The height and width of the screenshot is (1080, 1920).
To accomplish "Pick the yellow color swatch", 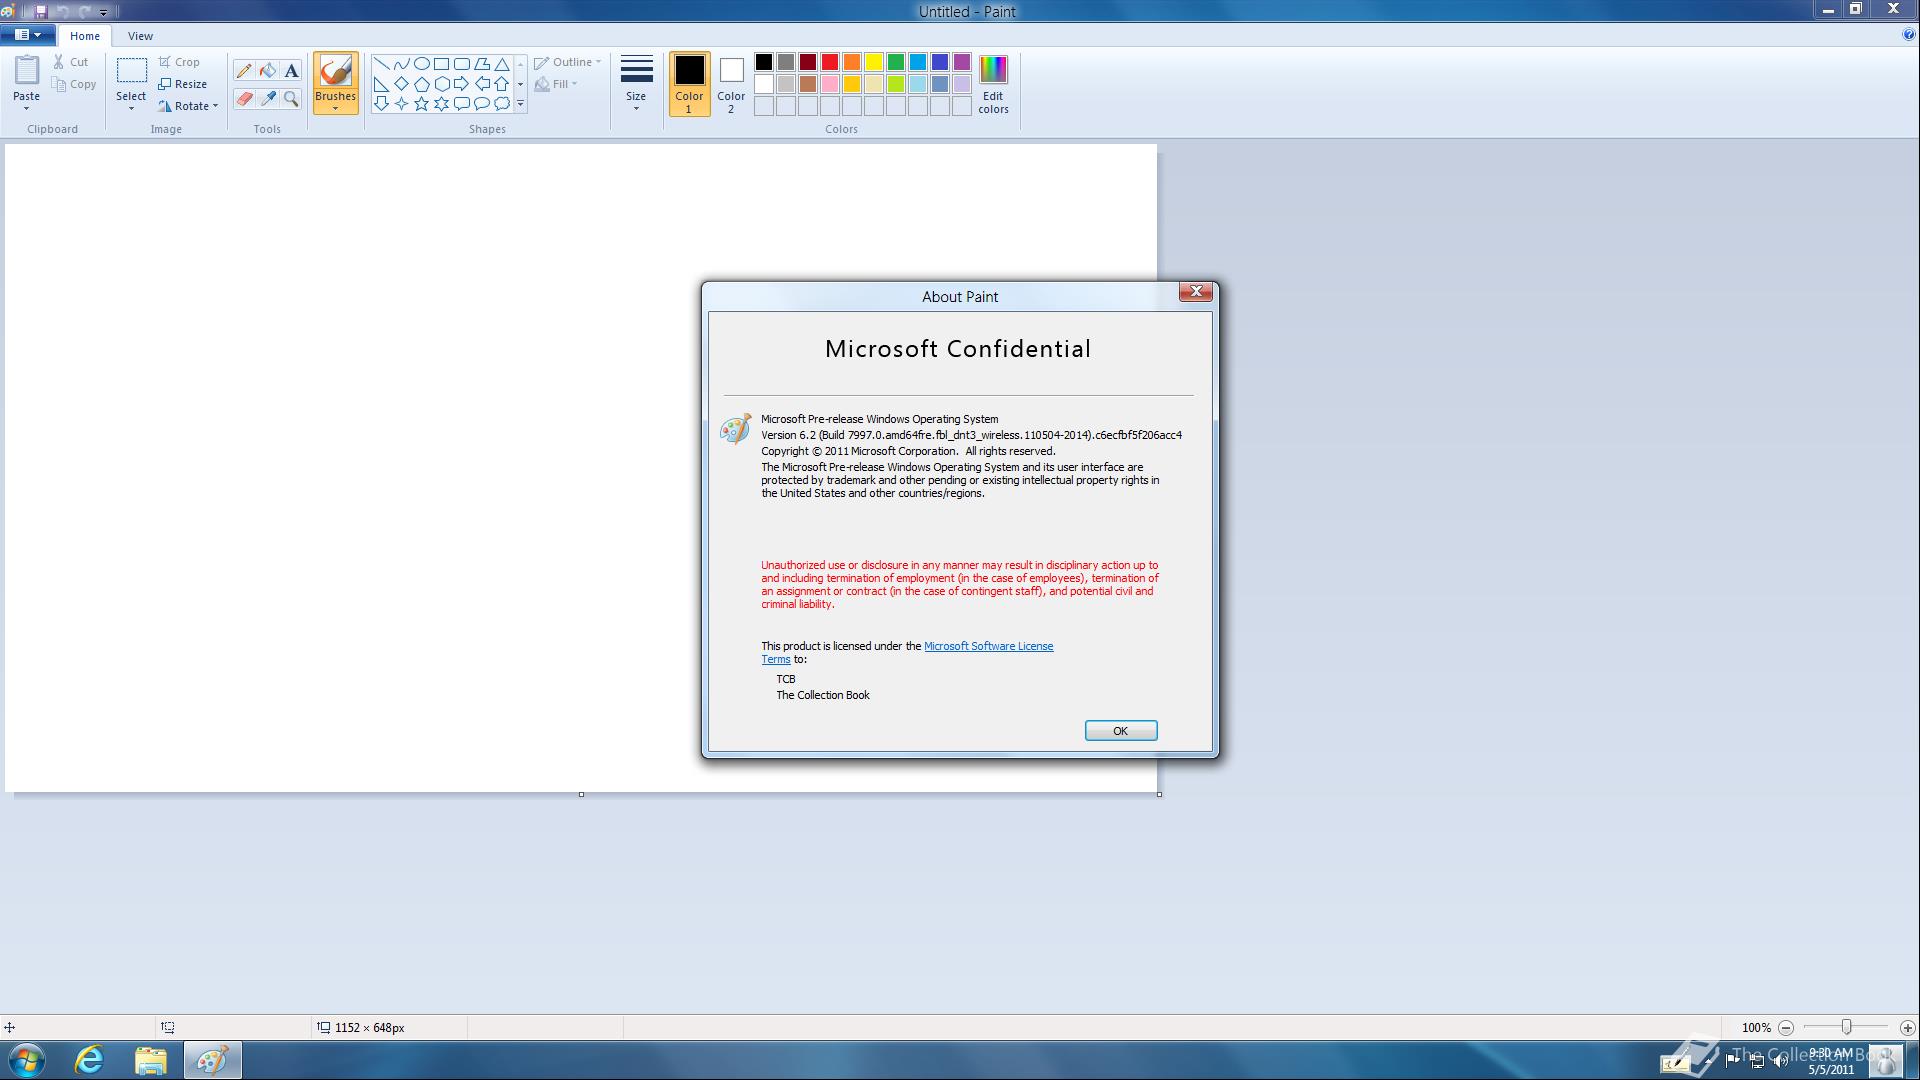I will [x=874, y=62].
